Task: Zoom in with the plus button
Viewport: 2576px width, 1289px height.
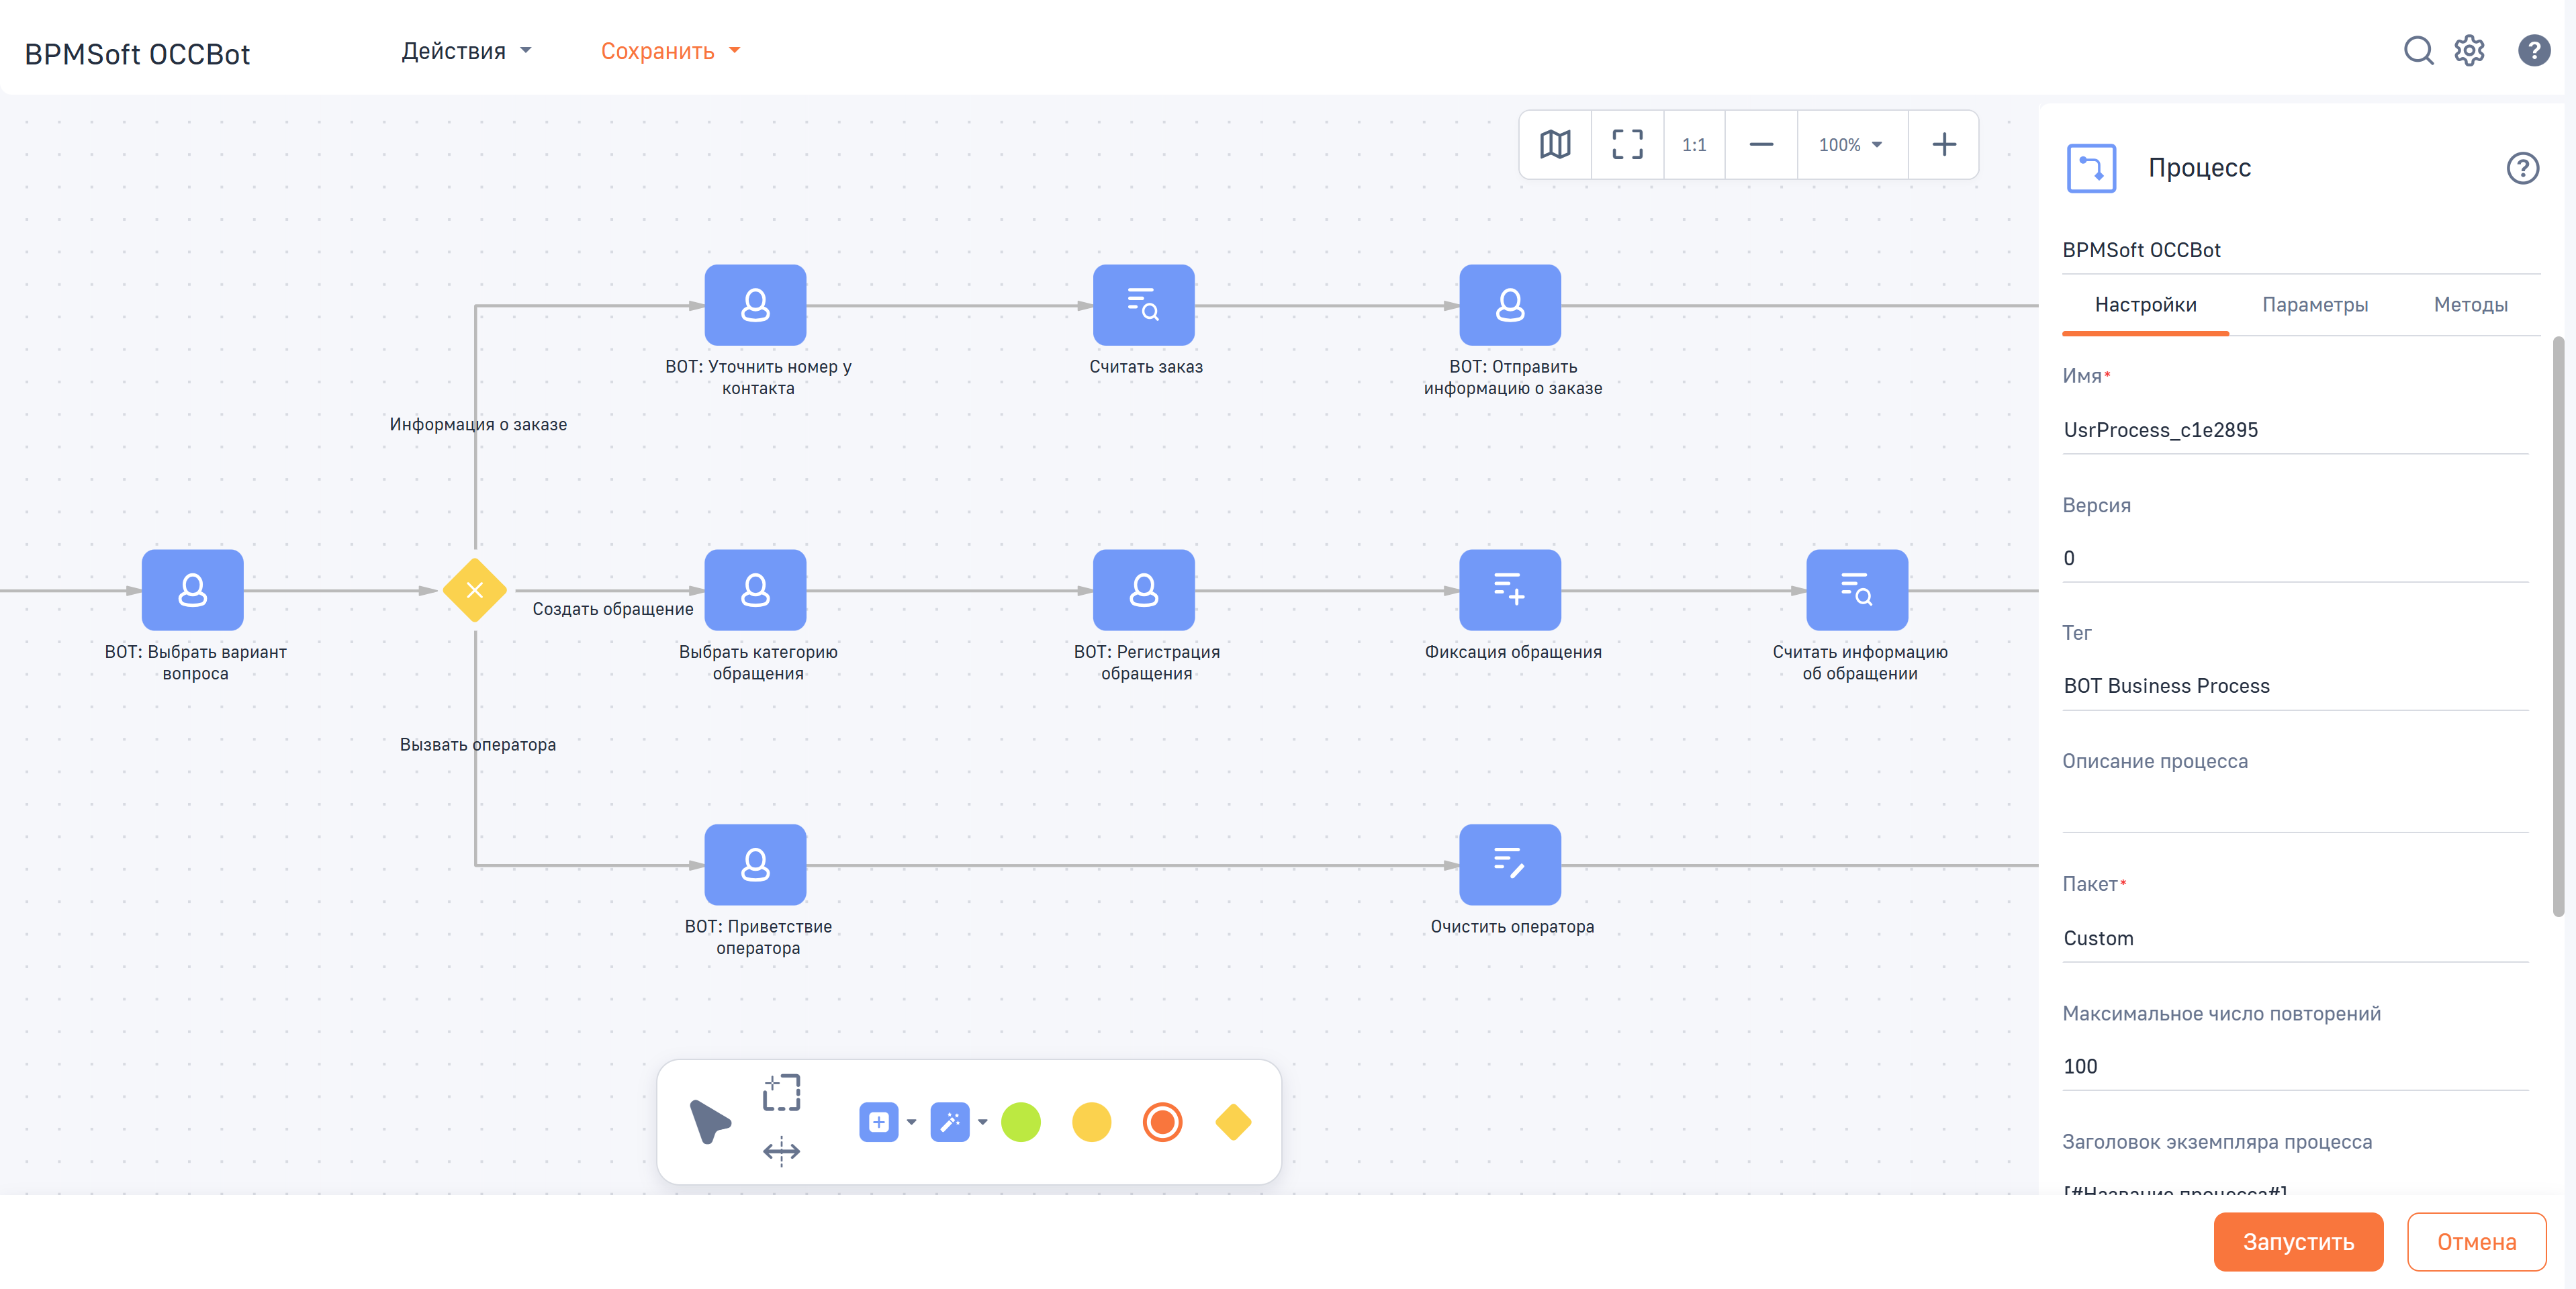Action: tap(1943, 145)
